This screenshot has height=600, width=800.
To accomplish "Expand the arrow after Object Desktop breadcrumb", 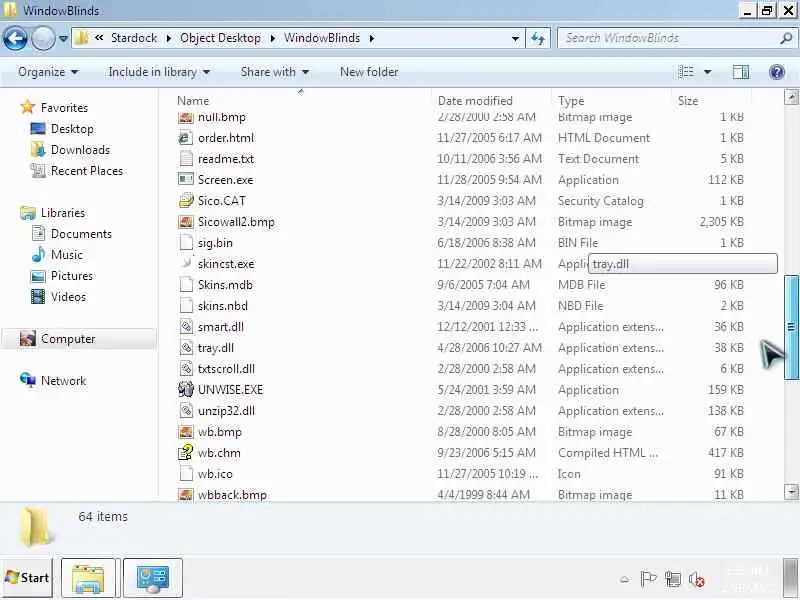I will [272, 38].
